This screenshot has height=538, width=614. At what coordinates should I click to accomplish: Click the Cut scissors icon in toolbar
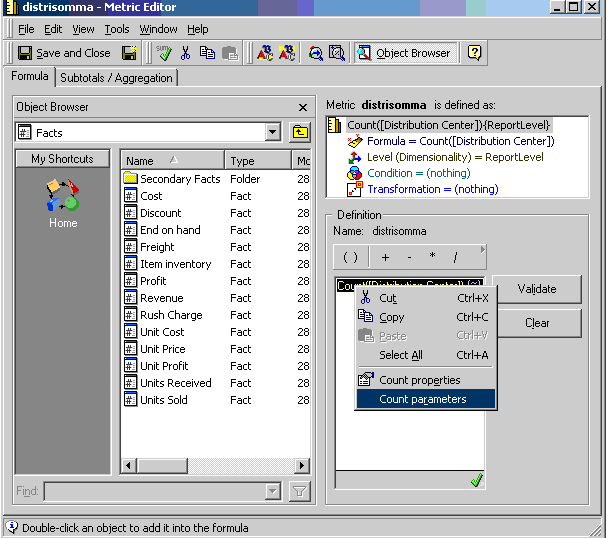[x=186, y=53]
